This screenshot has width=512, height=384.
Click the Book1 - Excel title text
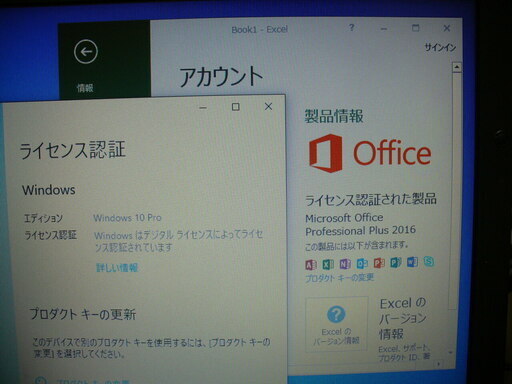tap(259, 30)
